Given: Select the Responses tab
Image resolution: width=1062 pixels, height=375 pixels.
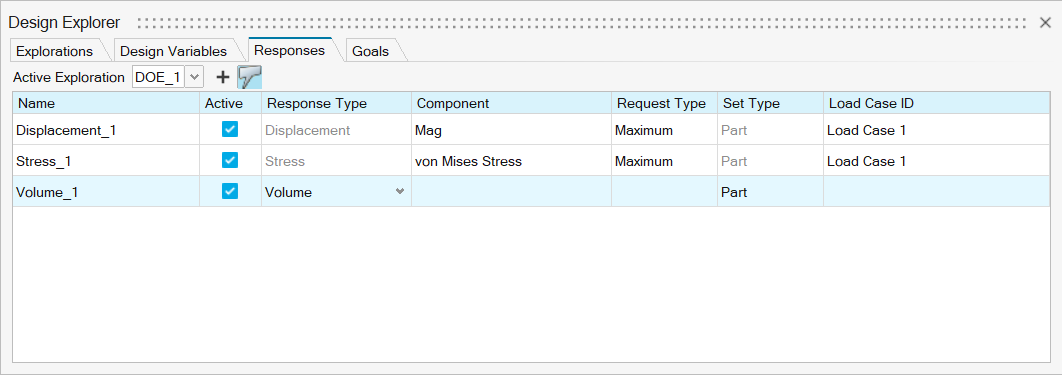Looking at the screenshot, I should click(290, 50).
